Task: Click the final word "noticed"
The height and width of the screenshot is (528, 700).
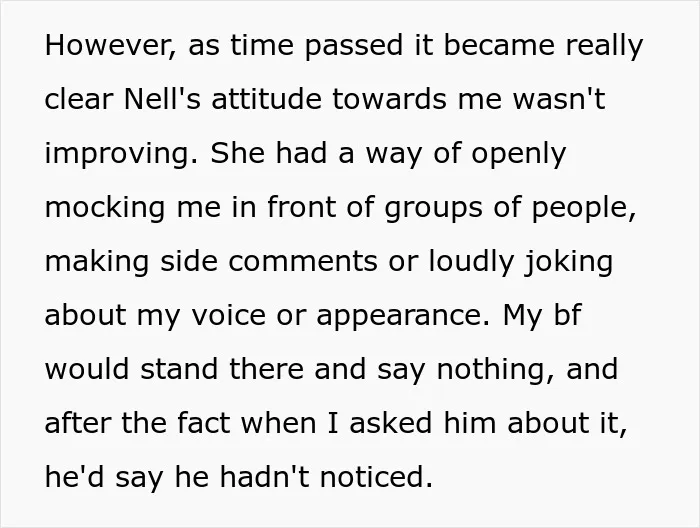Action: point(377,476)
